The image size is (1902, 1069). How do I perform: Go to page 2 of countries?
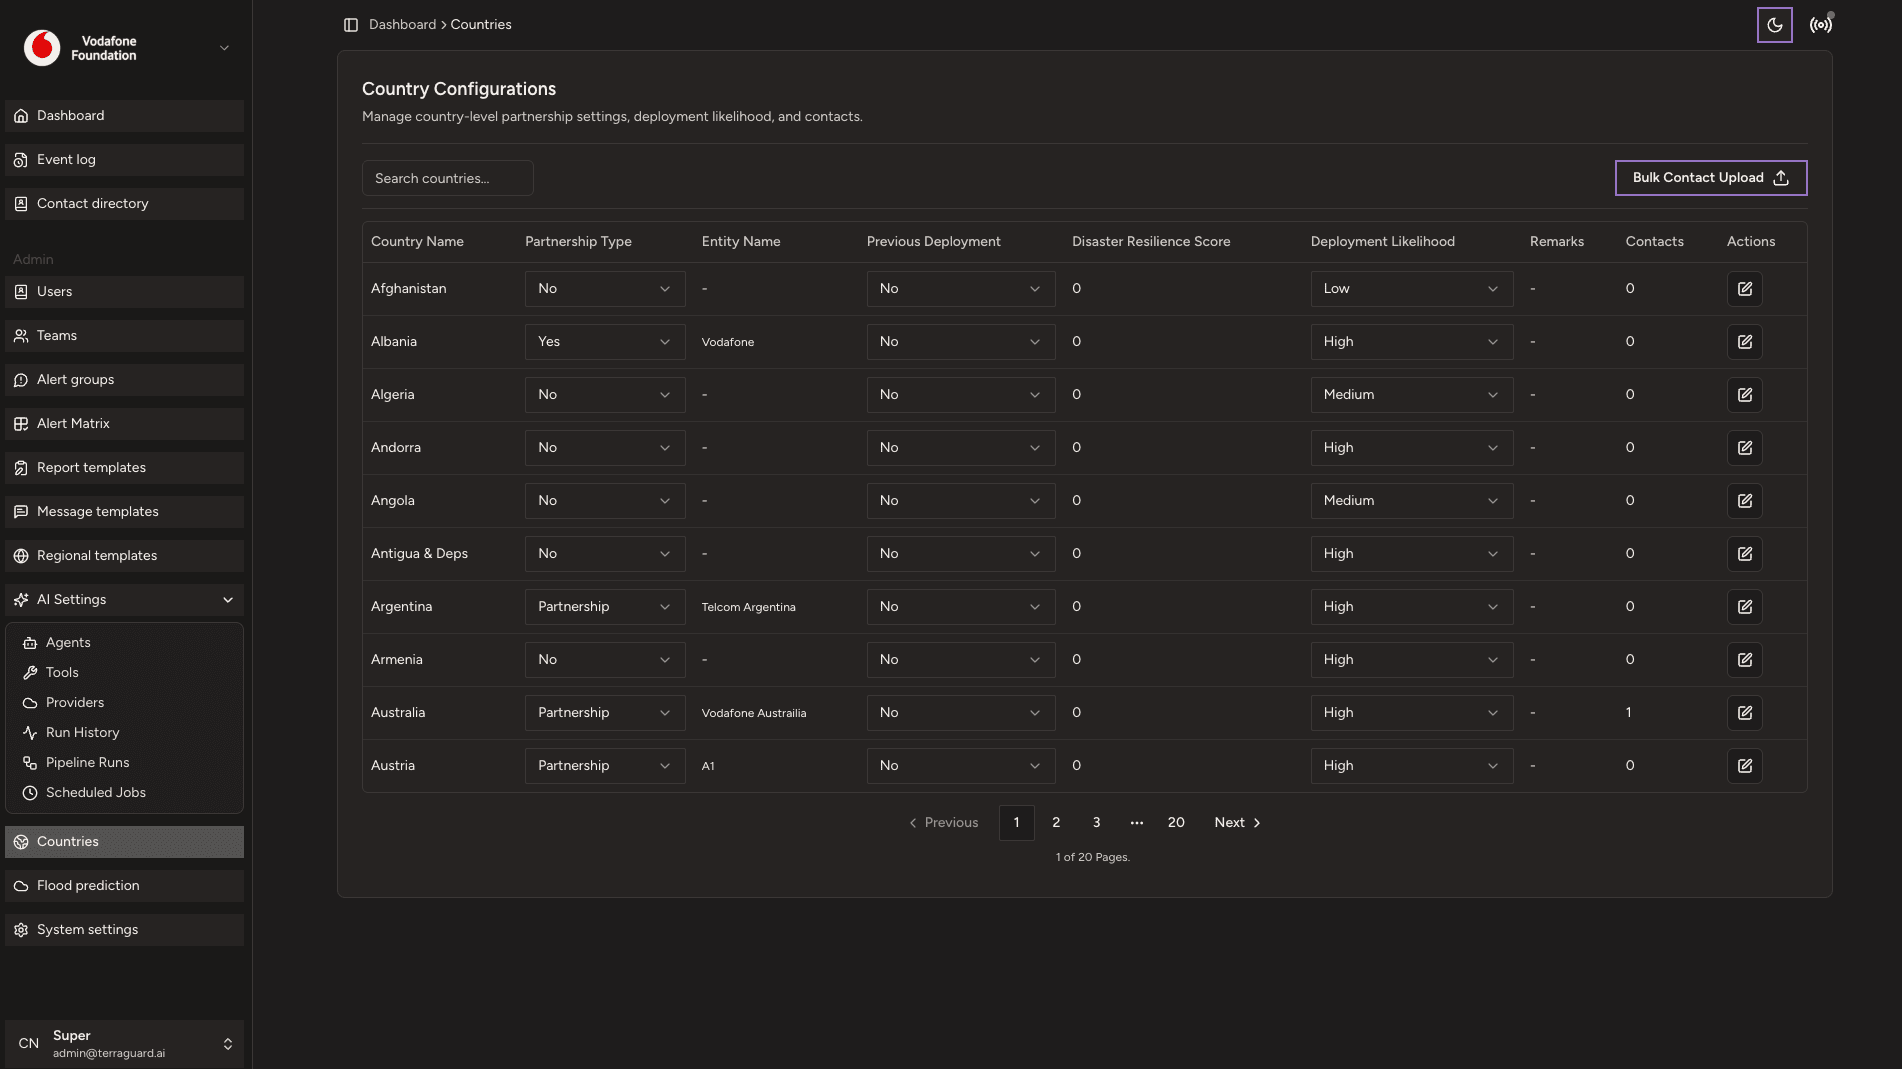click(x=1056, y=823)
